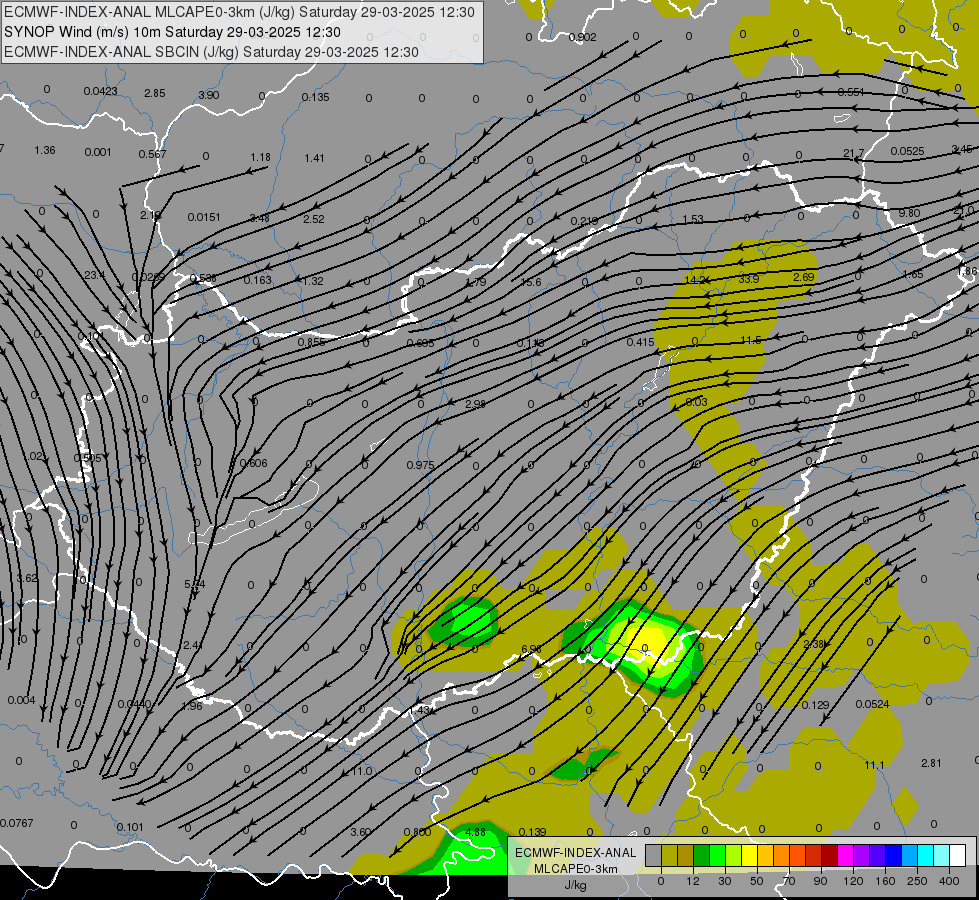Screen dimensions: 979x900
Task: Click the map value 0.139
Action: tap(532, 832)
